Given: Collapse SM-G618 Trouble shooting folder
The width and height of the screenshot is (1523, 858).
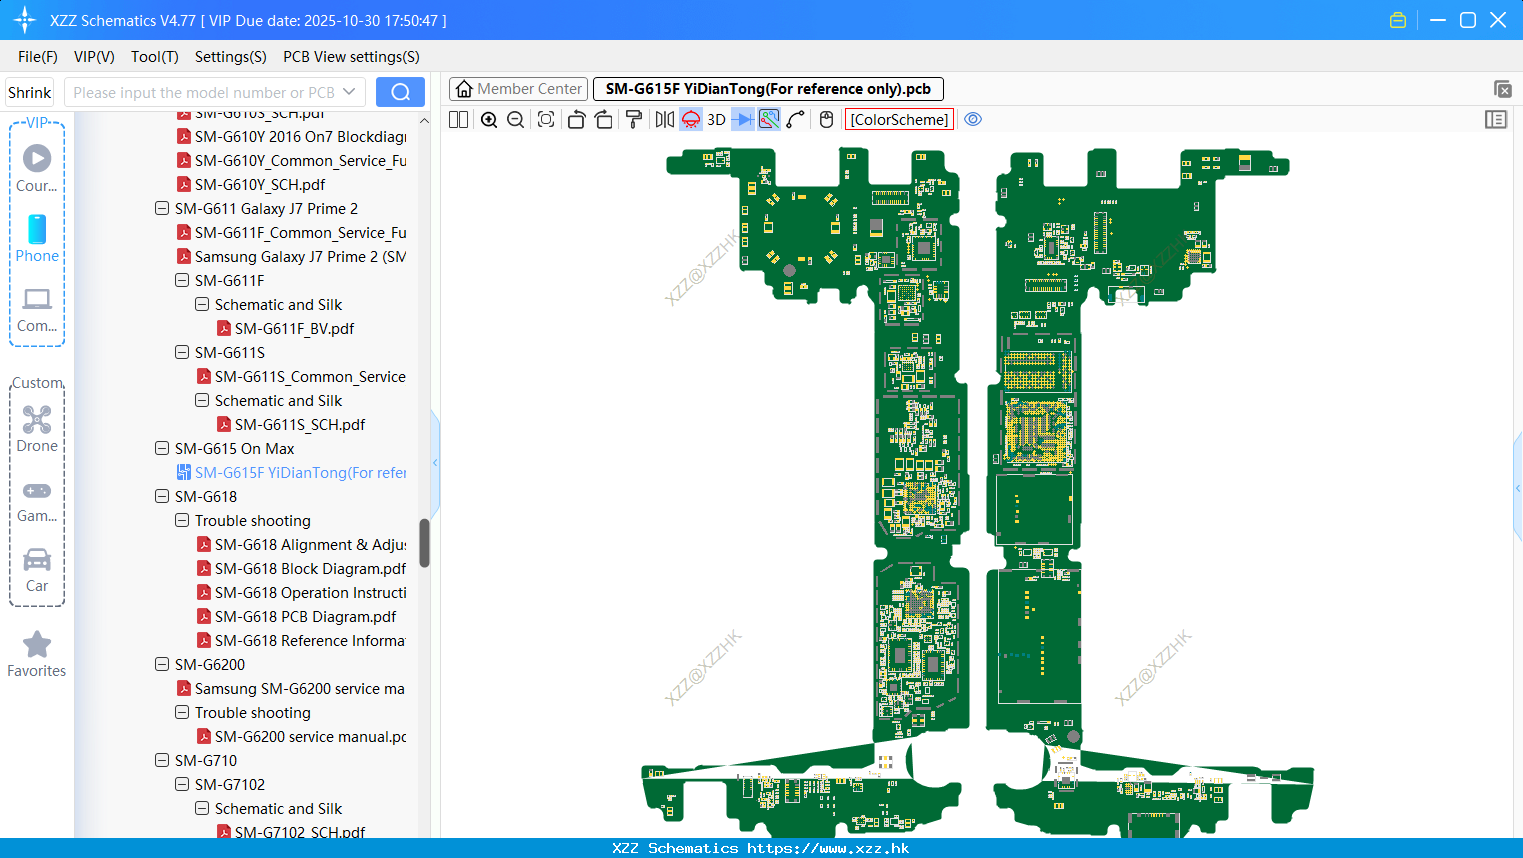Looking at the screenshot, I should [x=182, y=520].
